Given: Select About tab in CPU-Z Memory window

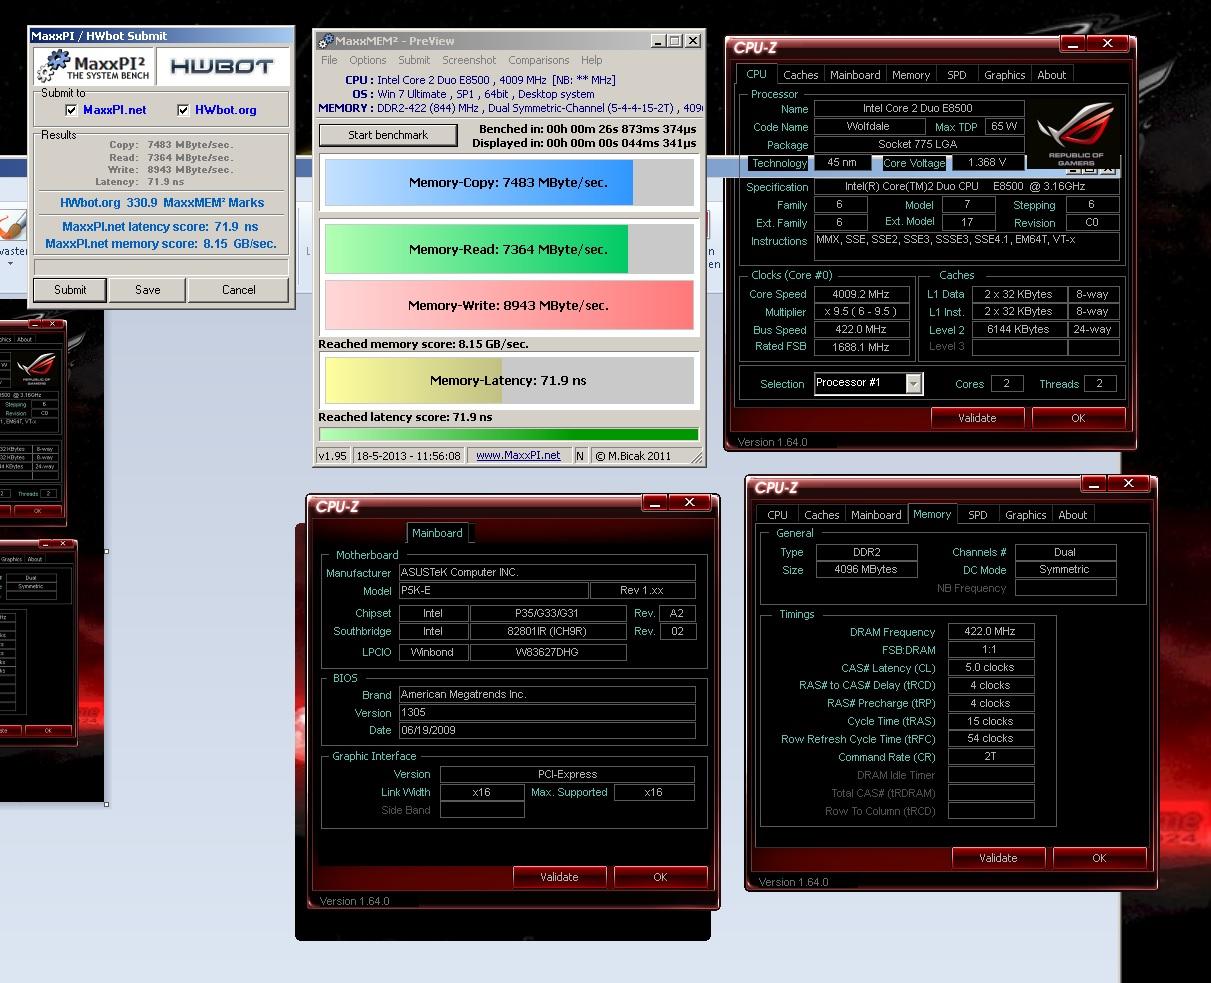Looking at the screenshot, I should pos(1072,515).
